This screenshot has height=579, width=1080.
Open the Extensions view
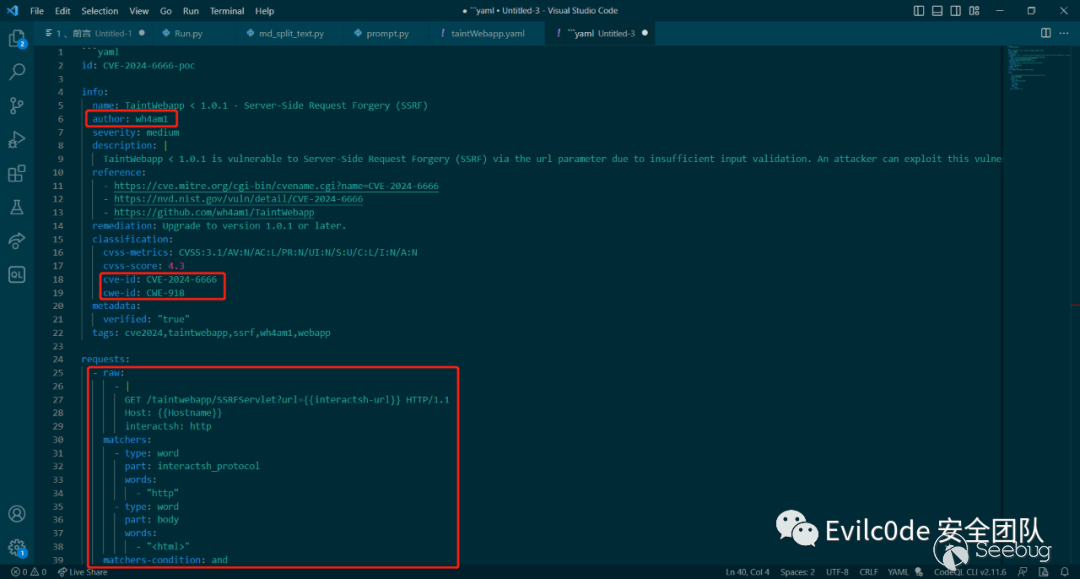pyautogui.click(x=17, y=173)
